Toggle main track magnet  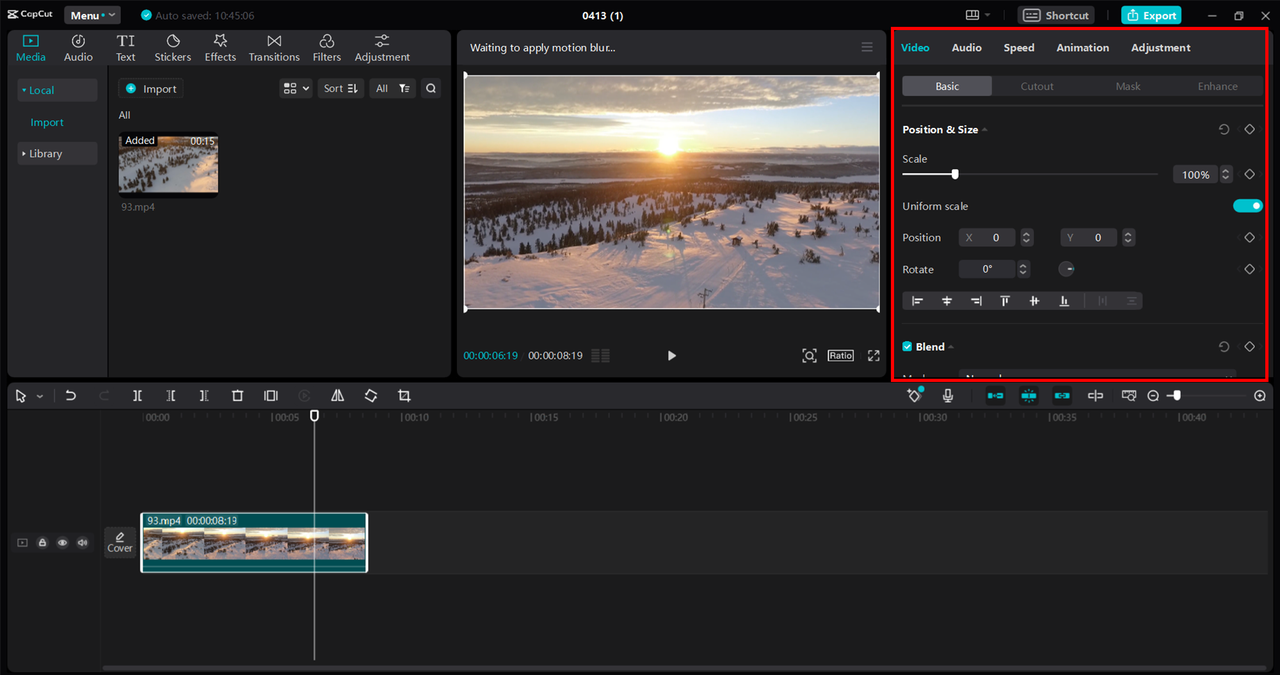(995, 396)
